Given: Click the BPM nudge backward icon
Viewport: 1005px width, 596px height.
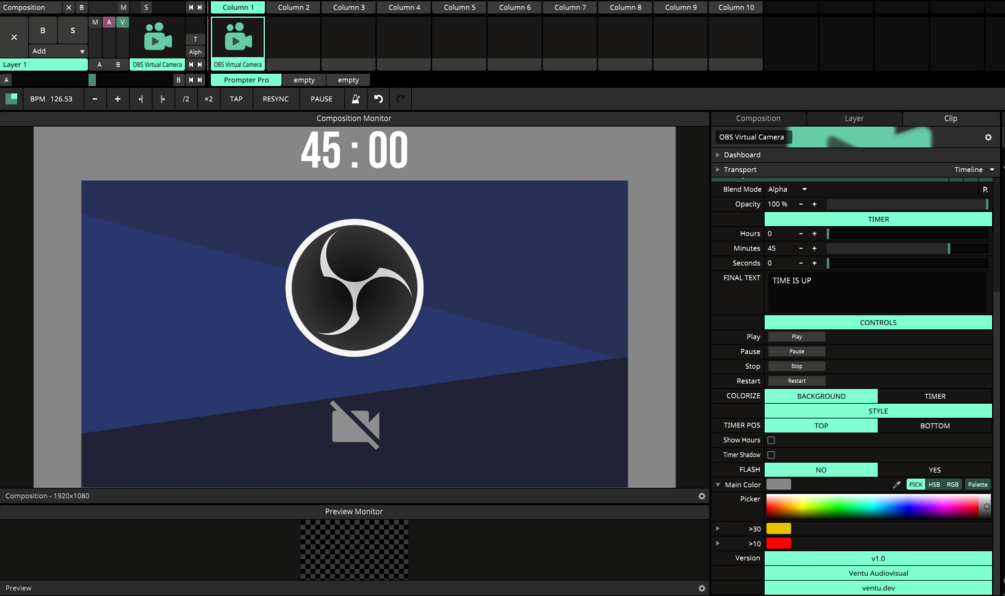Looking at the screenshot, I should (x=140, y=99).
